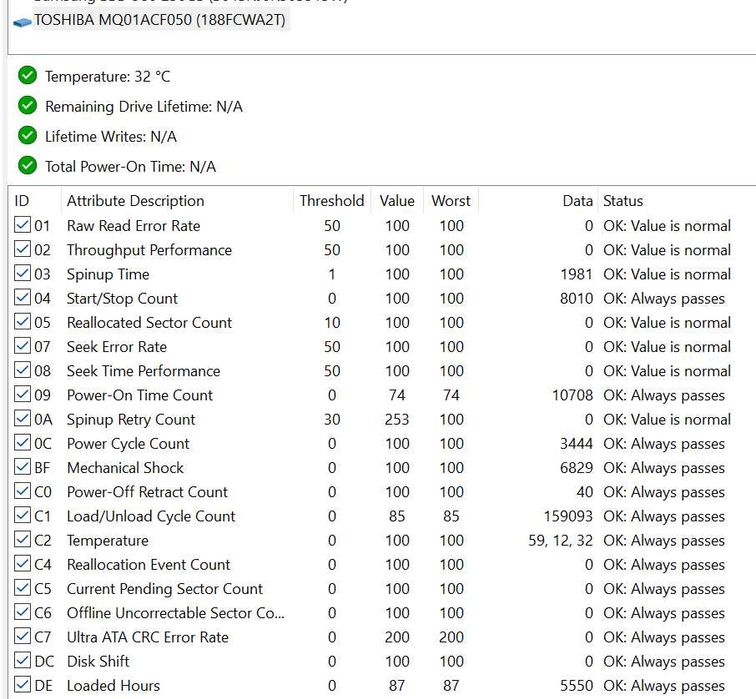Screen dimensions: 756x699
Task: Select the Seek Time Performance attribute name
Action: (x=144, y=371)
